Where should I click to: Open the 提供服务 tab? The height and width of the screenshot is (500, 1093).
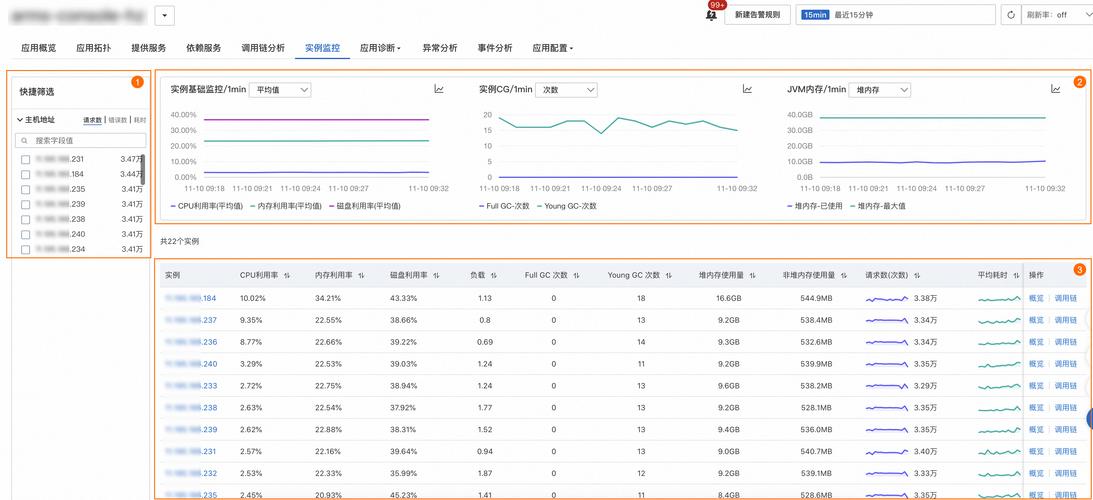[x=148, y=48]
